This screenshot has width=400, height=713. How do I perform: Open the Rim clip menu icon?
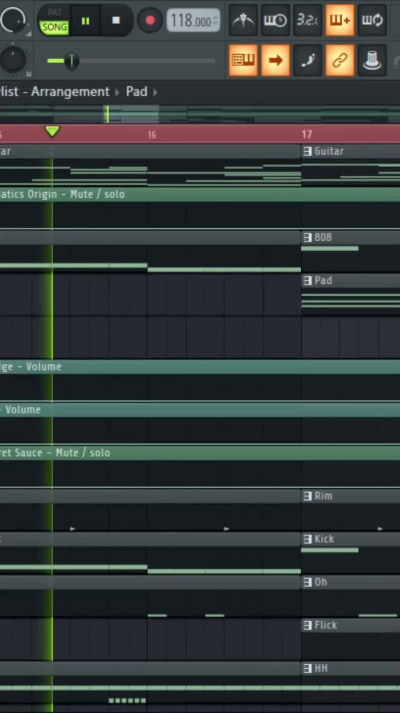tap(308, 496)
